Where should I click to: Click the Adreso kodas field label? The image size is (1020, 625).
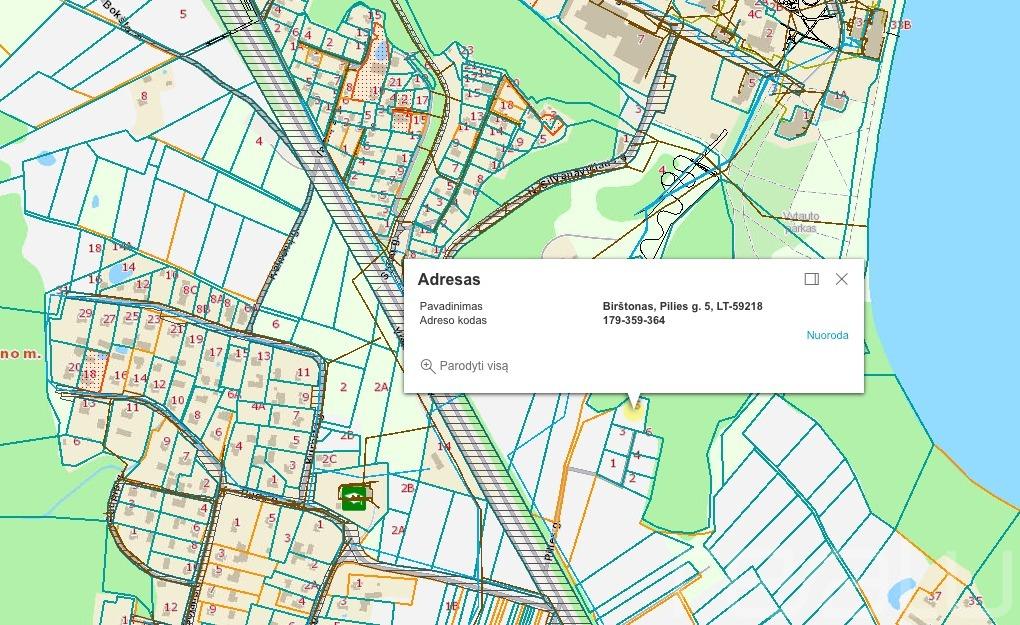pyautogui.click(x=453, y=321)
